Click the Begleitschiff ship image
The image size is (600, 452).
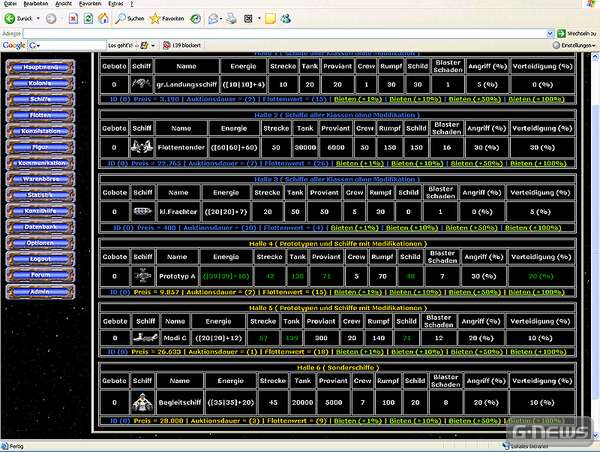pos(142,402)
